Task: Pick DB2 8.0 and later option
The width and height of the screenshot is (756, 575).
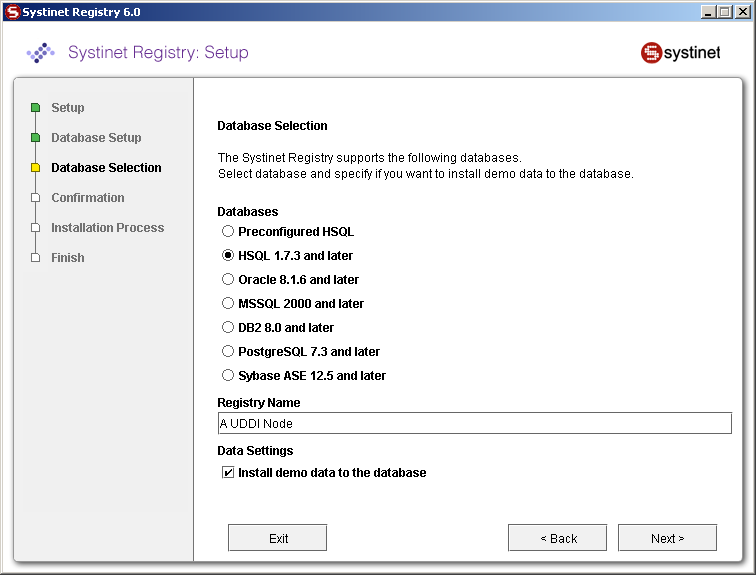Action: tap(228, 328)
